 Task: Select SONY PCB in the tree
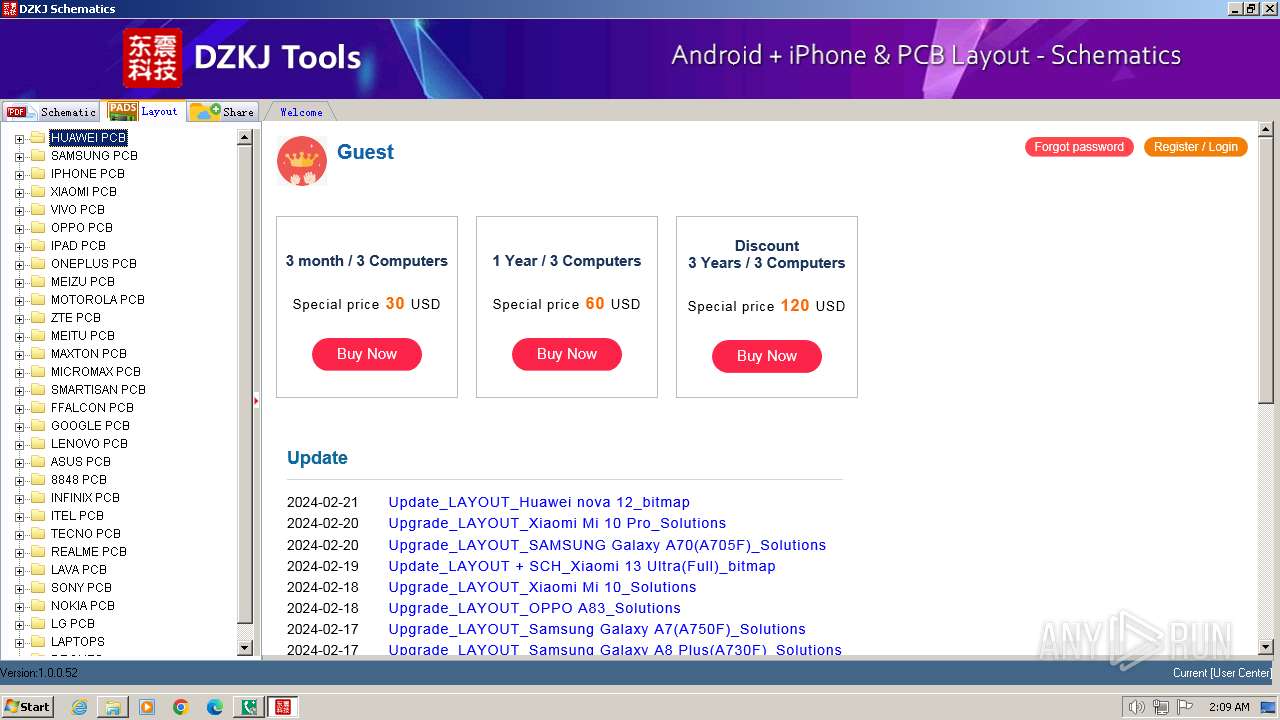[x=81, y=587]
